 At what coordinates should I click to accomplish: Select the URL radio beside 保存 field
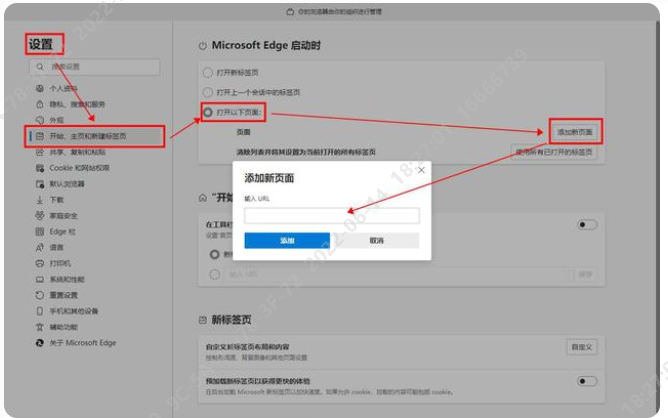[215, 274]
